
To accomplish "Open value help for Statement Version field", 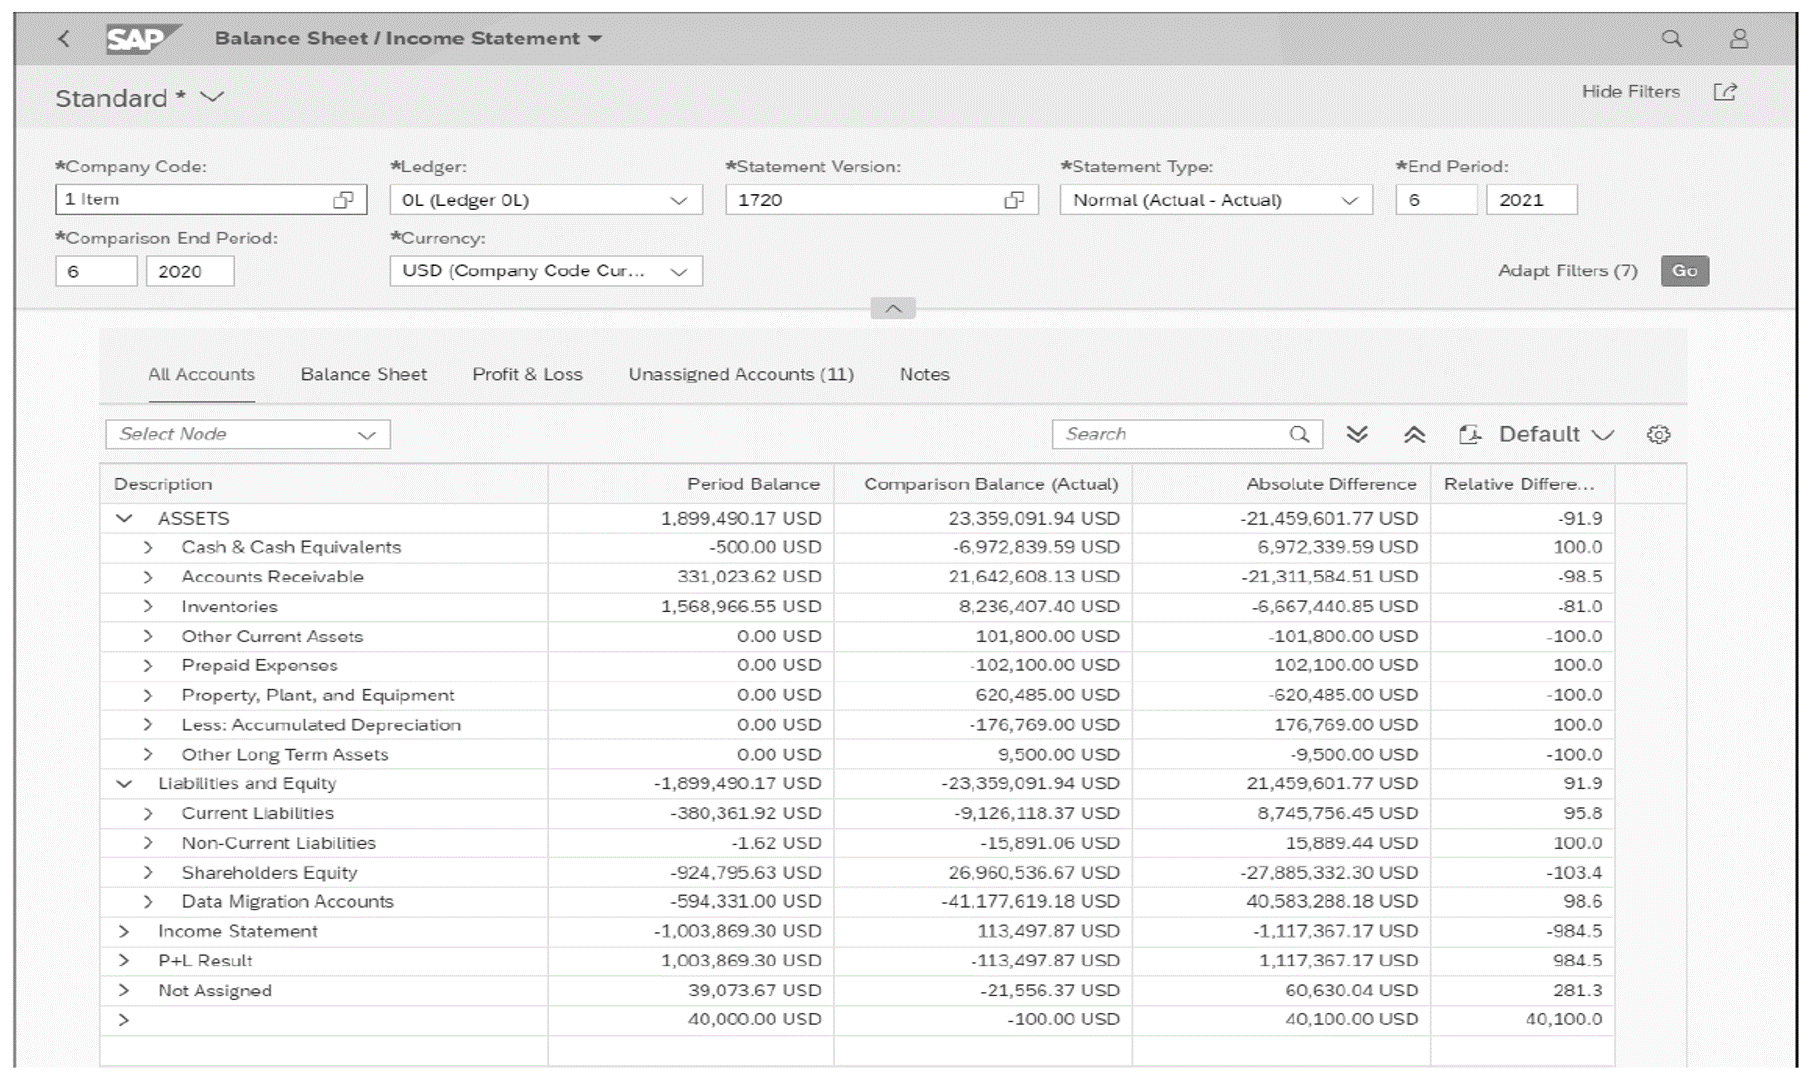I will tap(1013, 199).
